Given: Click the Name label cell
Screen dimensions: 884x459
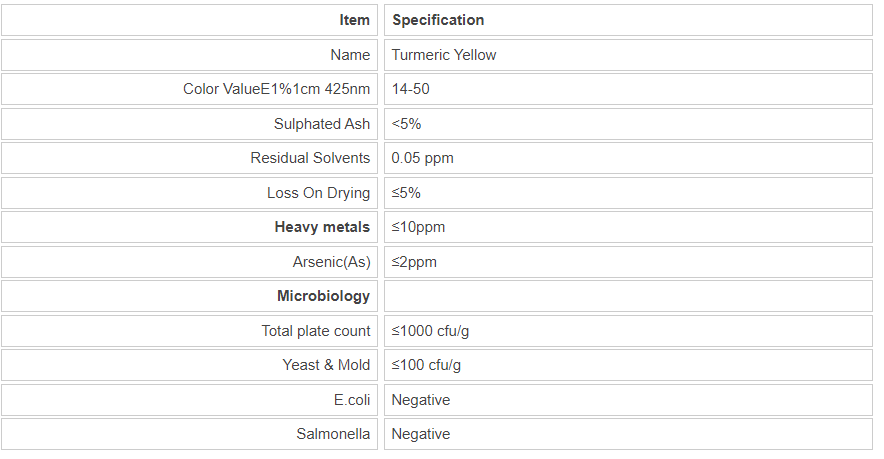Looking at the screenshot, I should point(350,55).
